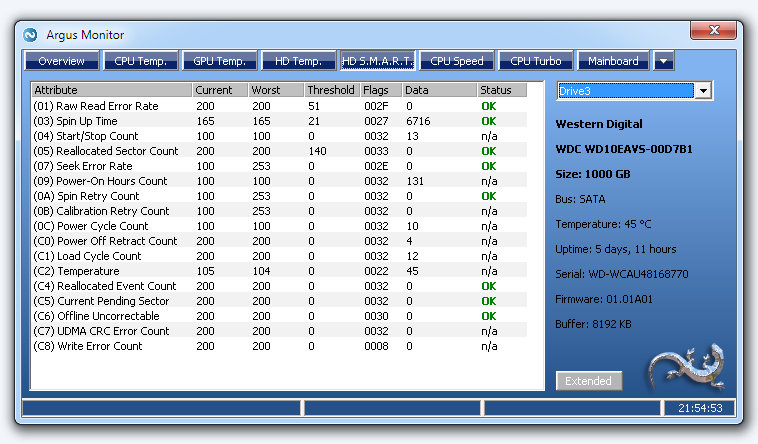758x444 pixels.
Task: Open the Mainboard tab
Action: (613, 61)
